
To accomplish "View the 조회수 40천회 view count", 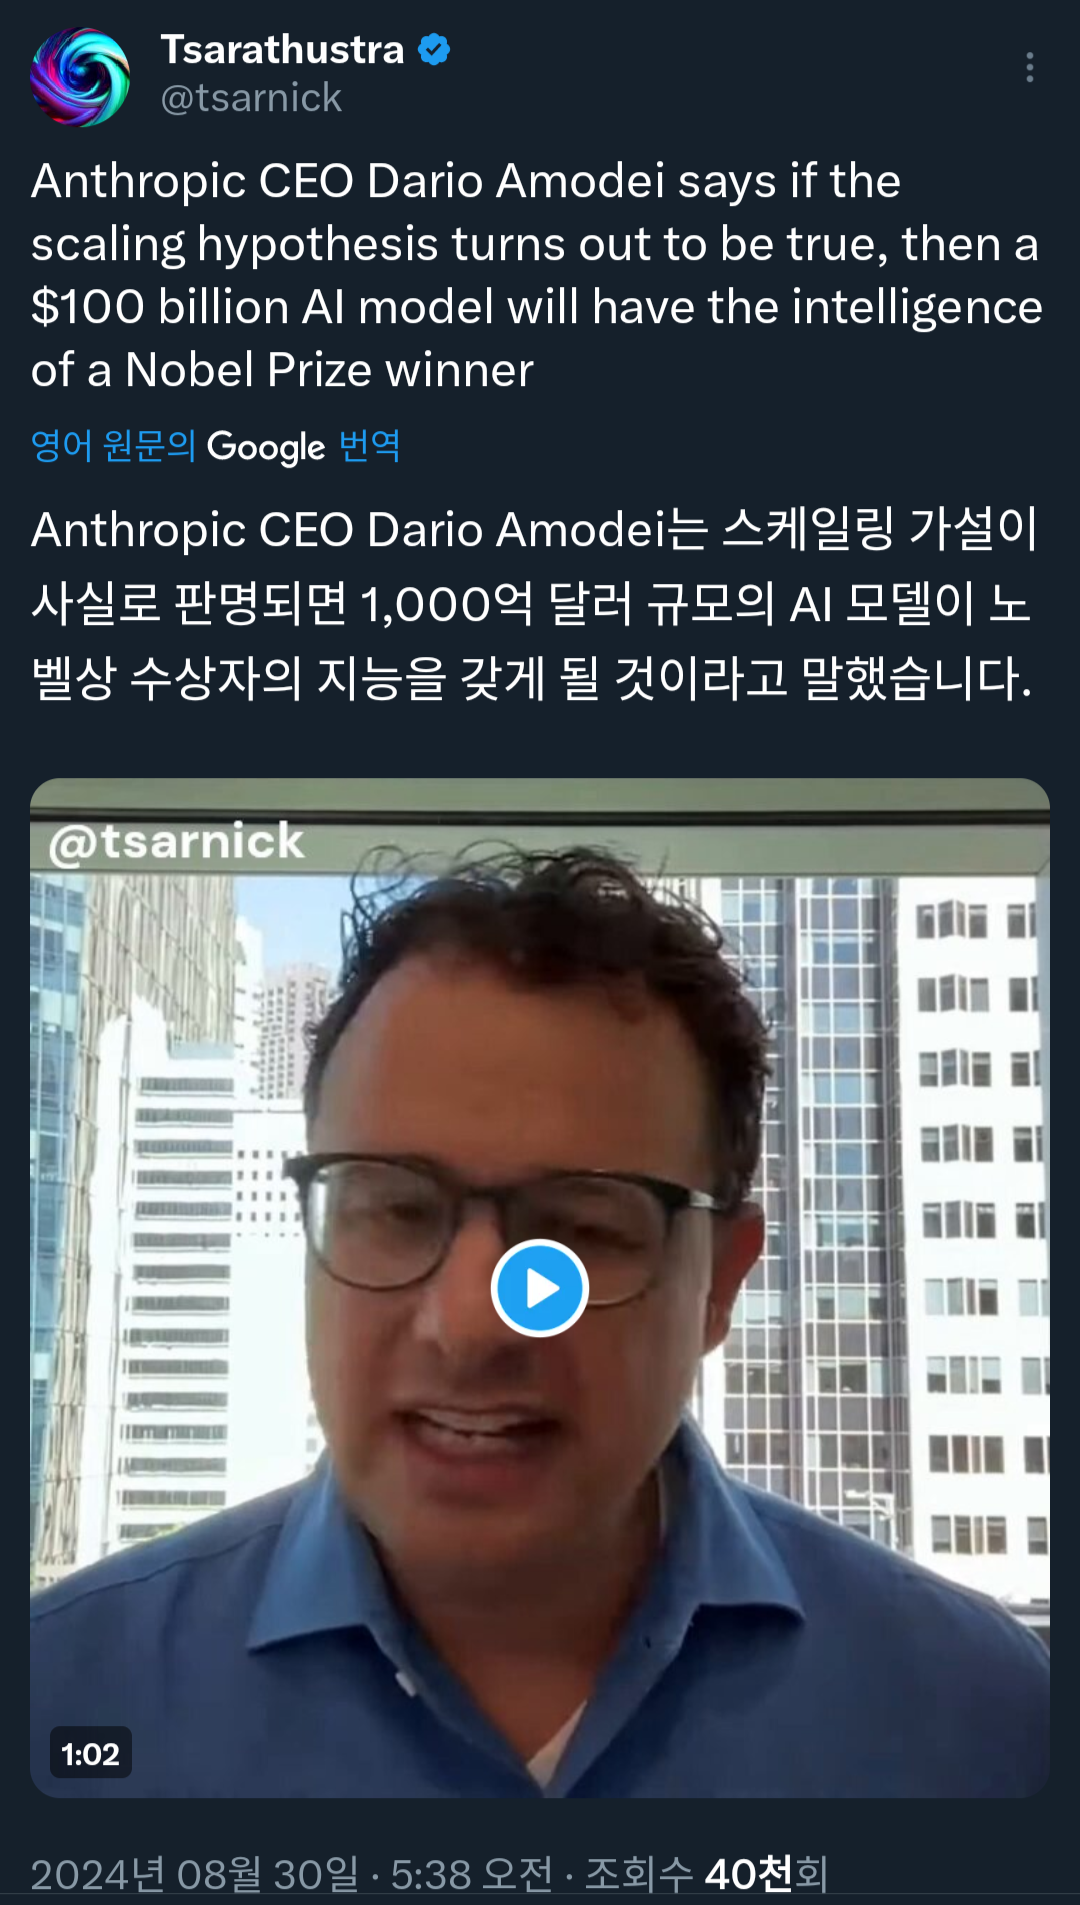I will tap(706, 1874).
